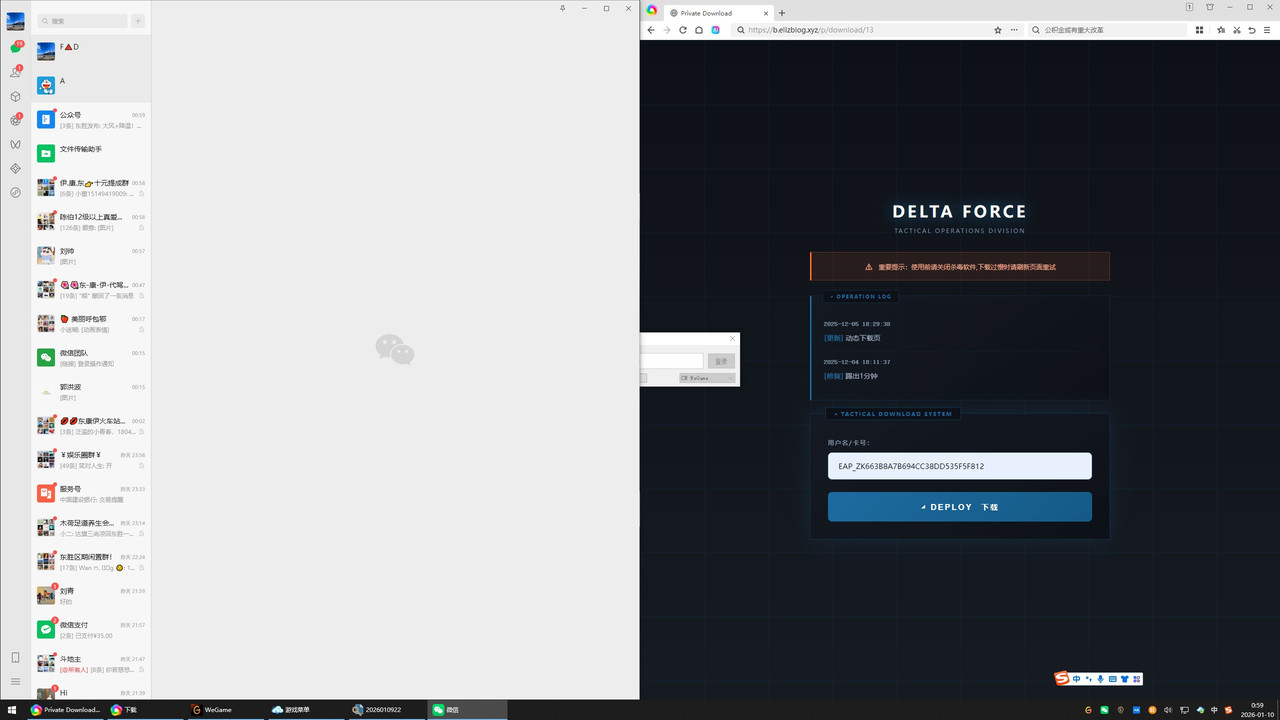Click 登录 button in small dialog
Screen dimensions: 1280x720
pos(721,361)
